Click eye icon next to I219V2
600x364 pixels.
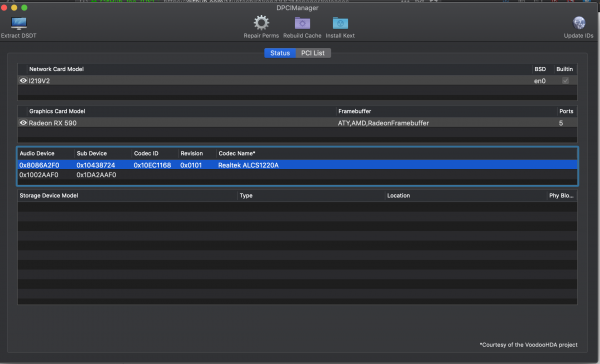[x=23, y=81]
